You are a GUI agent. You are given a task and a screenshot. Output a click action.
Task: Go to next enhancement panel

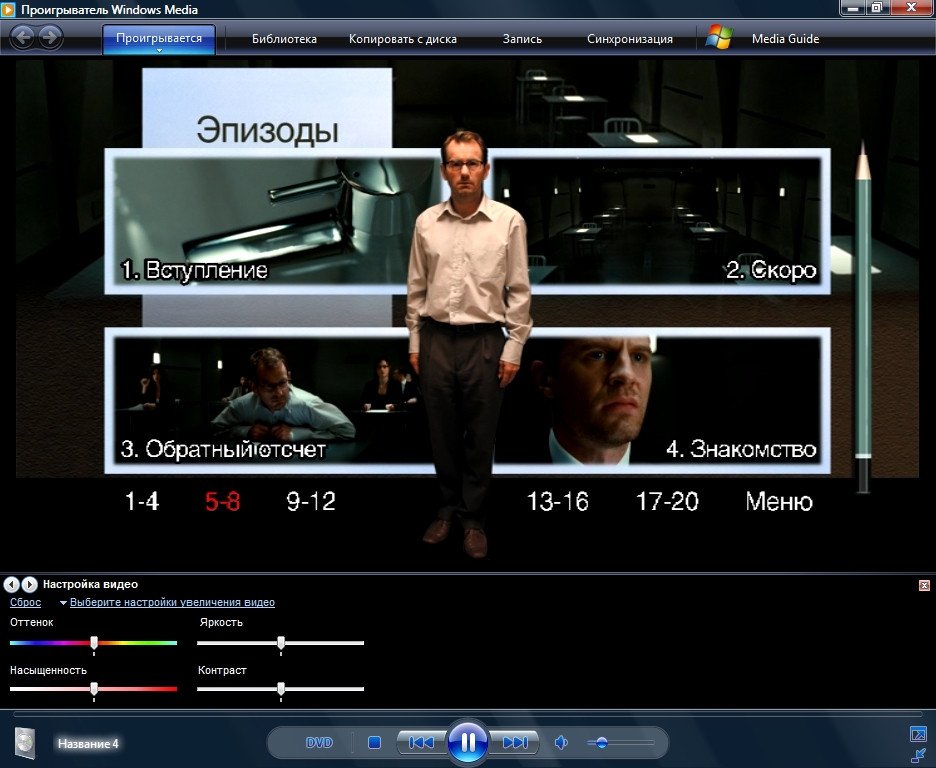[30, 584]
